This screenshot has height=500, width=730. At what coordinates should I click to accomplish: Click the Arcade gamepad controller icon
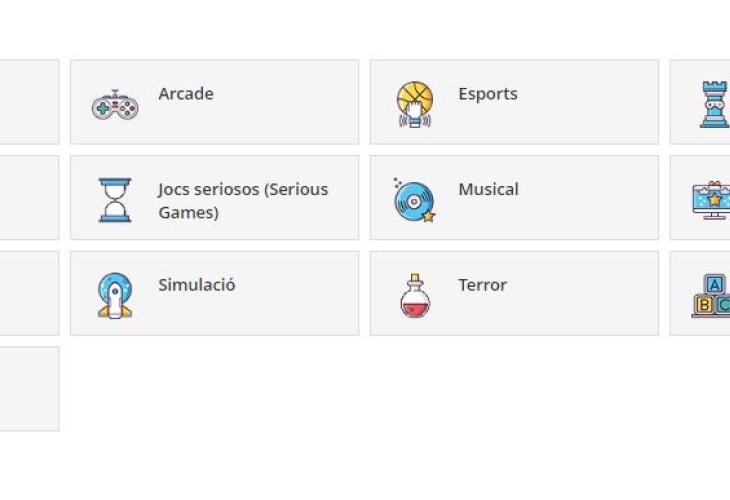[115, 104]
